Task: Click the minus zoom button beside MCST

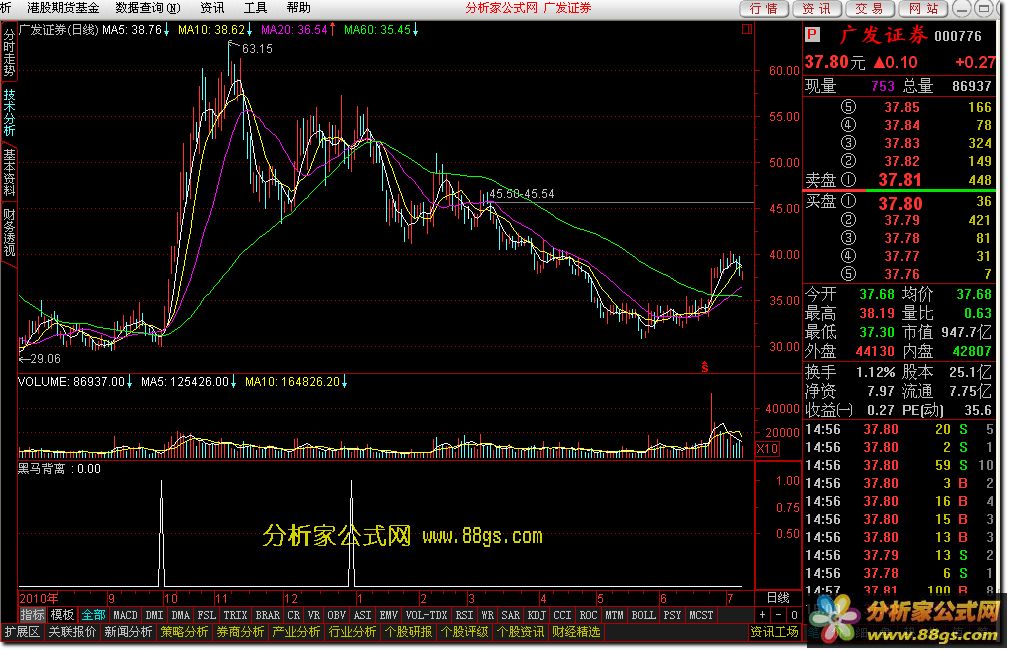Action: pos(778,615)
